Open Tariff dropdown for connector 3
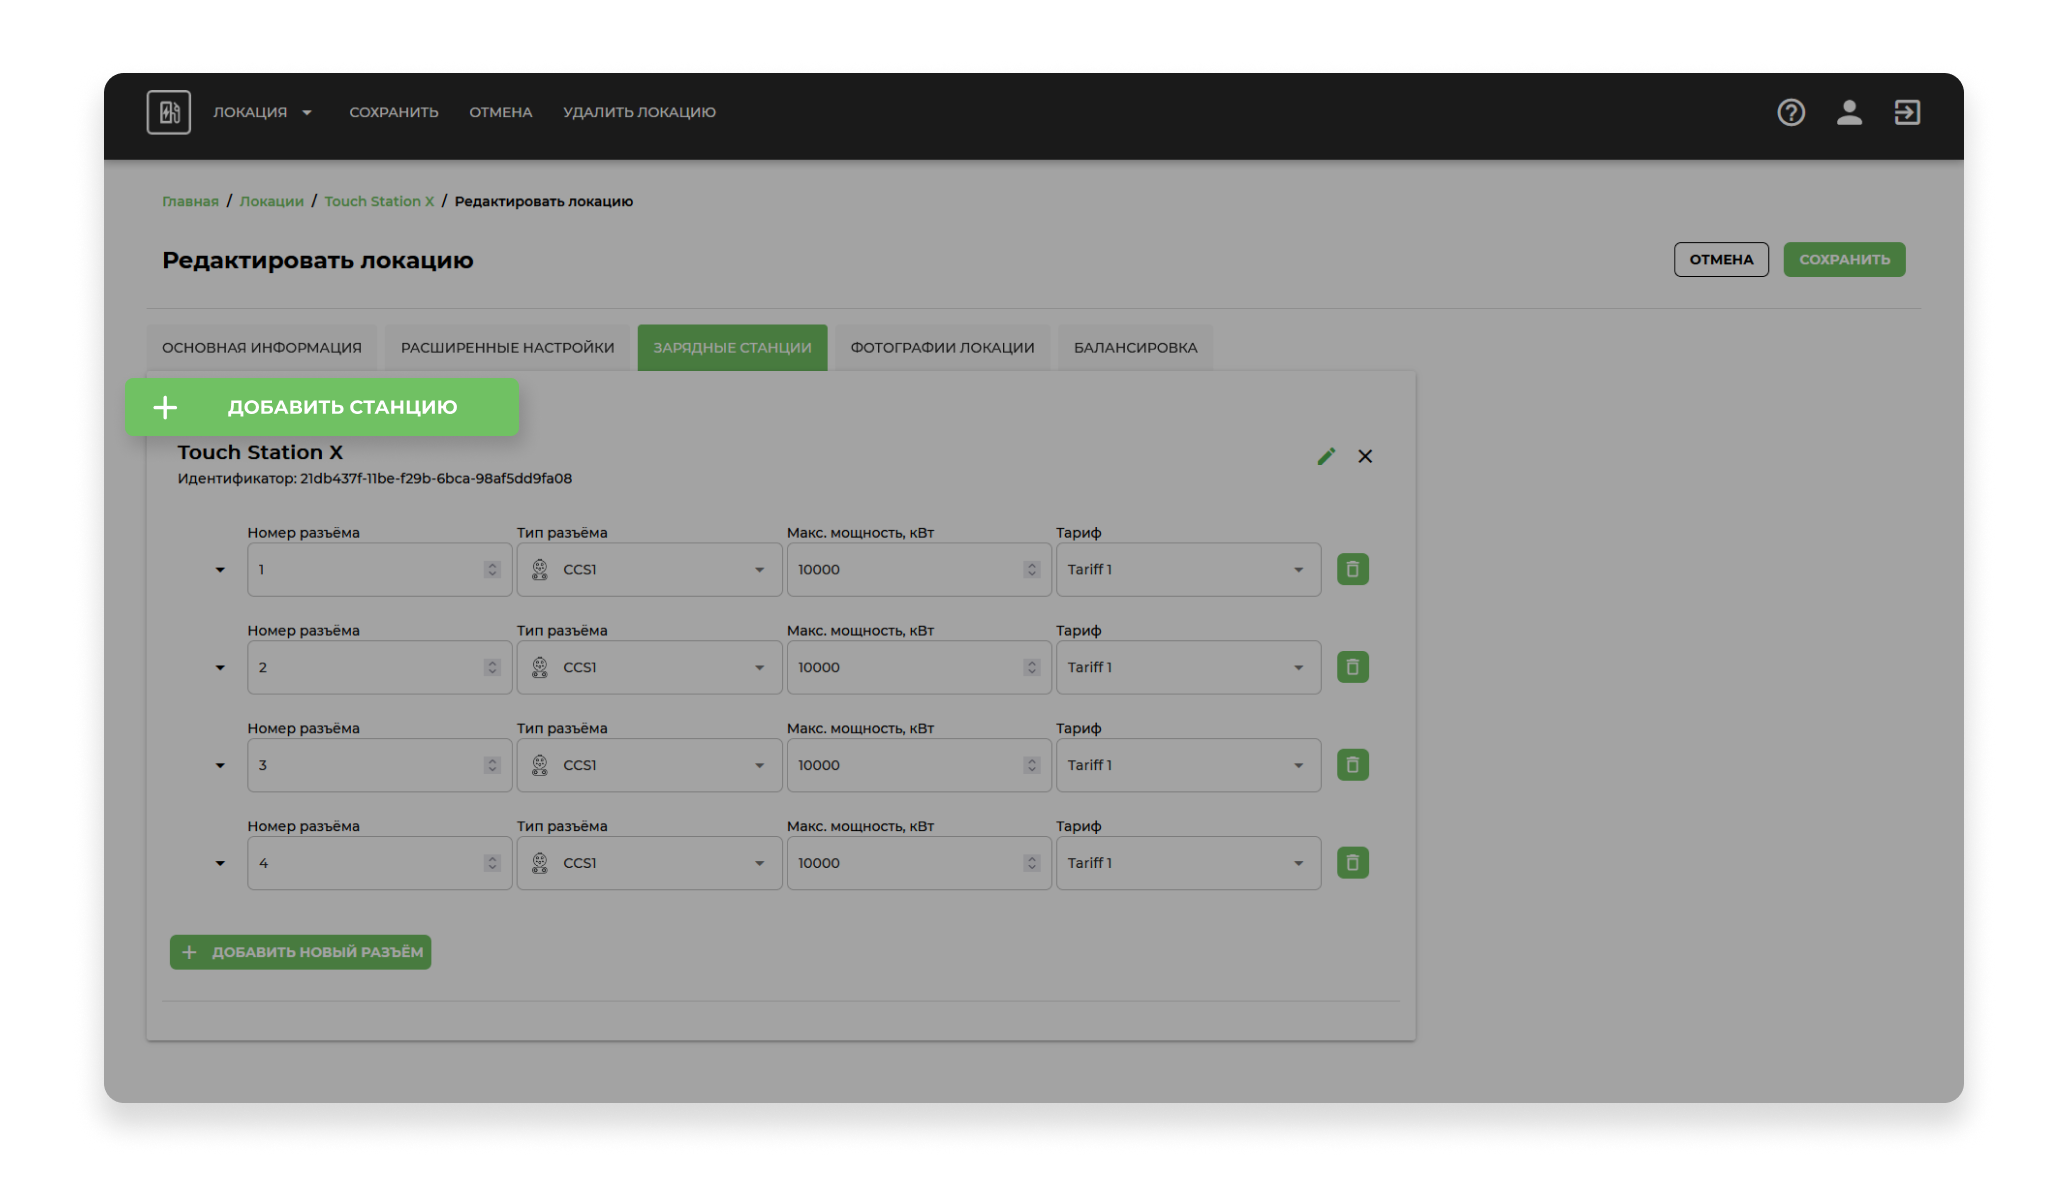This screenshot has width=2067, height=1177. (1188, 766)
